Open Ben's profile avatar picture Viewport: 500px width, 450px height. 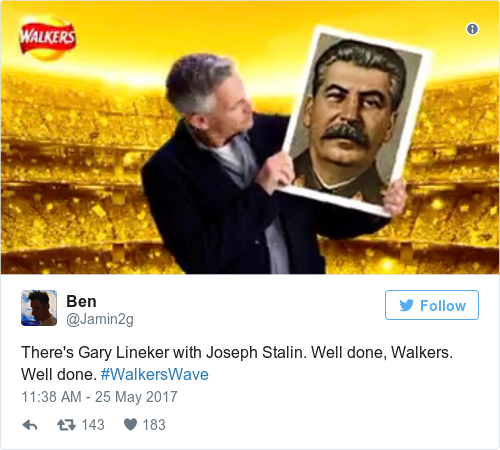[39, 308]
